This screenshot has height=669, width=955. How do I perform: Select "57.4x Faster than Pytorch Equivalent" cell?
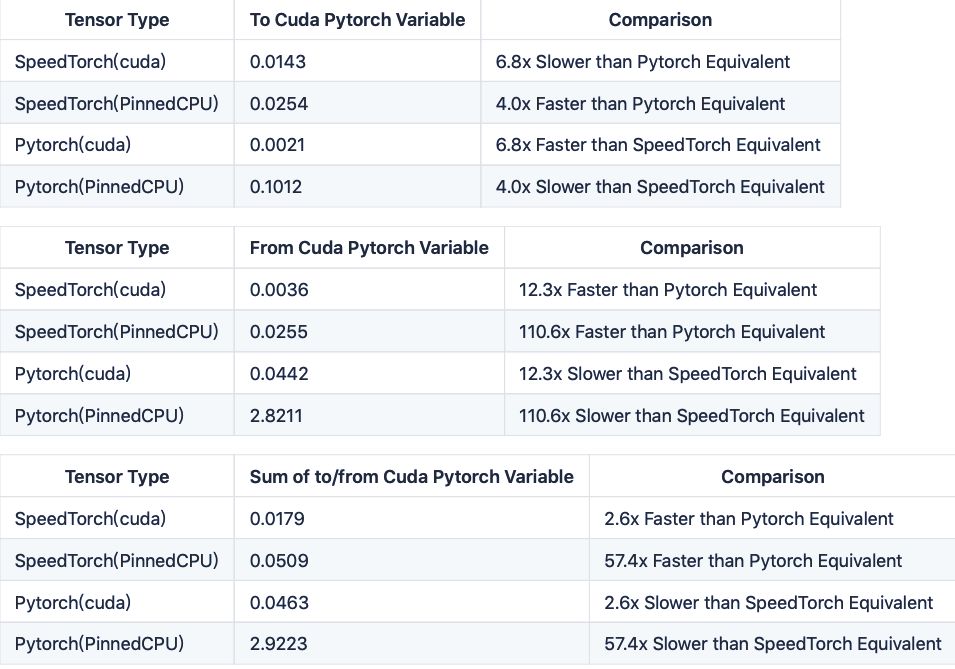[x=753, y=561]
